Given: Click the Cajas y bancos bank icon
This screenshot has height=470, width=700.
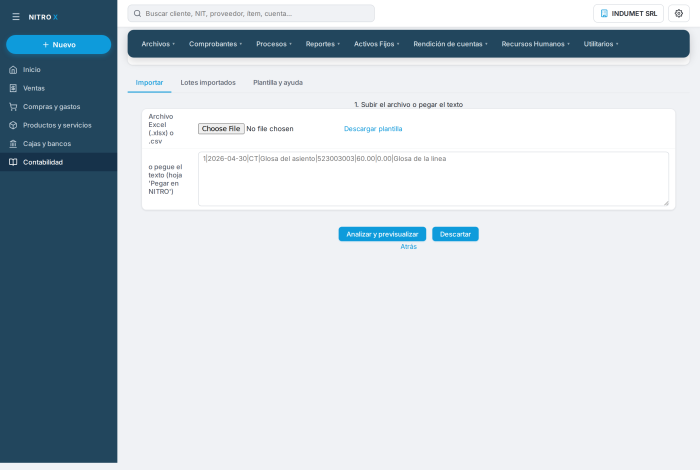Looking at the screenshot, I should (13, 144).
